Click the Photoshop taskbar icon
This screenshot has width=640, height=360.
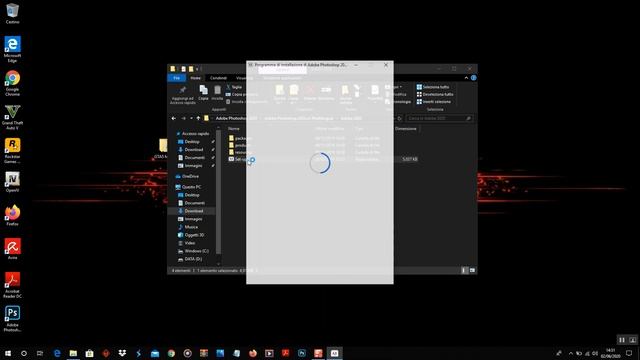[x=302, y=353]
